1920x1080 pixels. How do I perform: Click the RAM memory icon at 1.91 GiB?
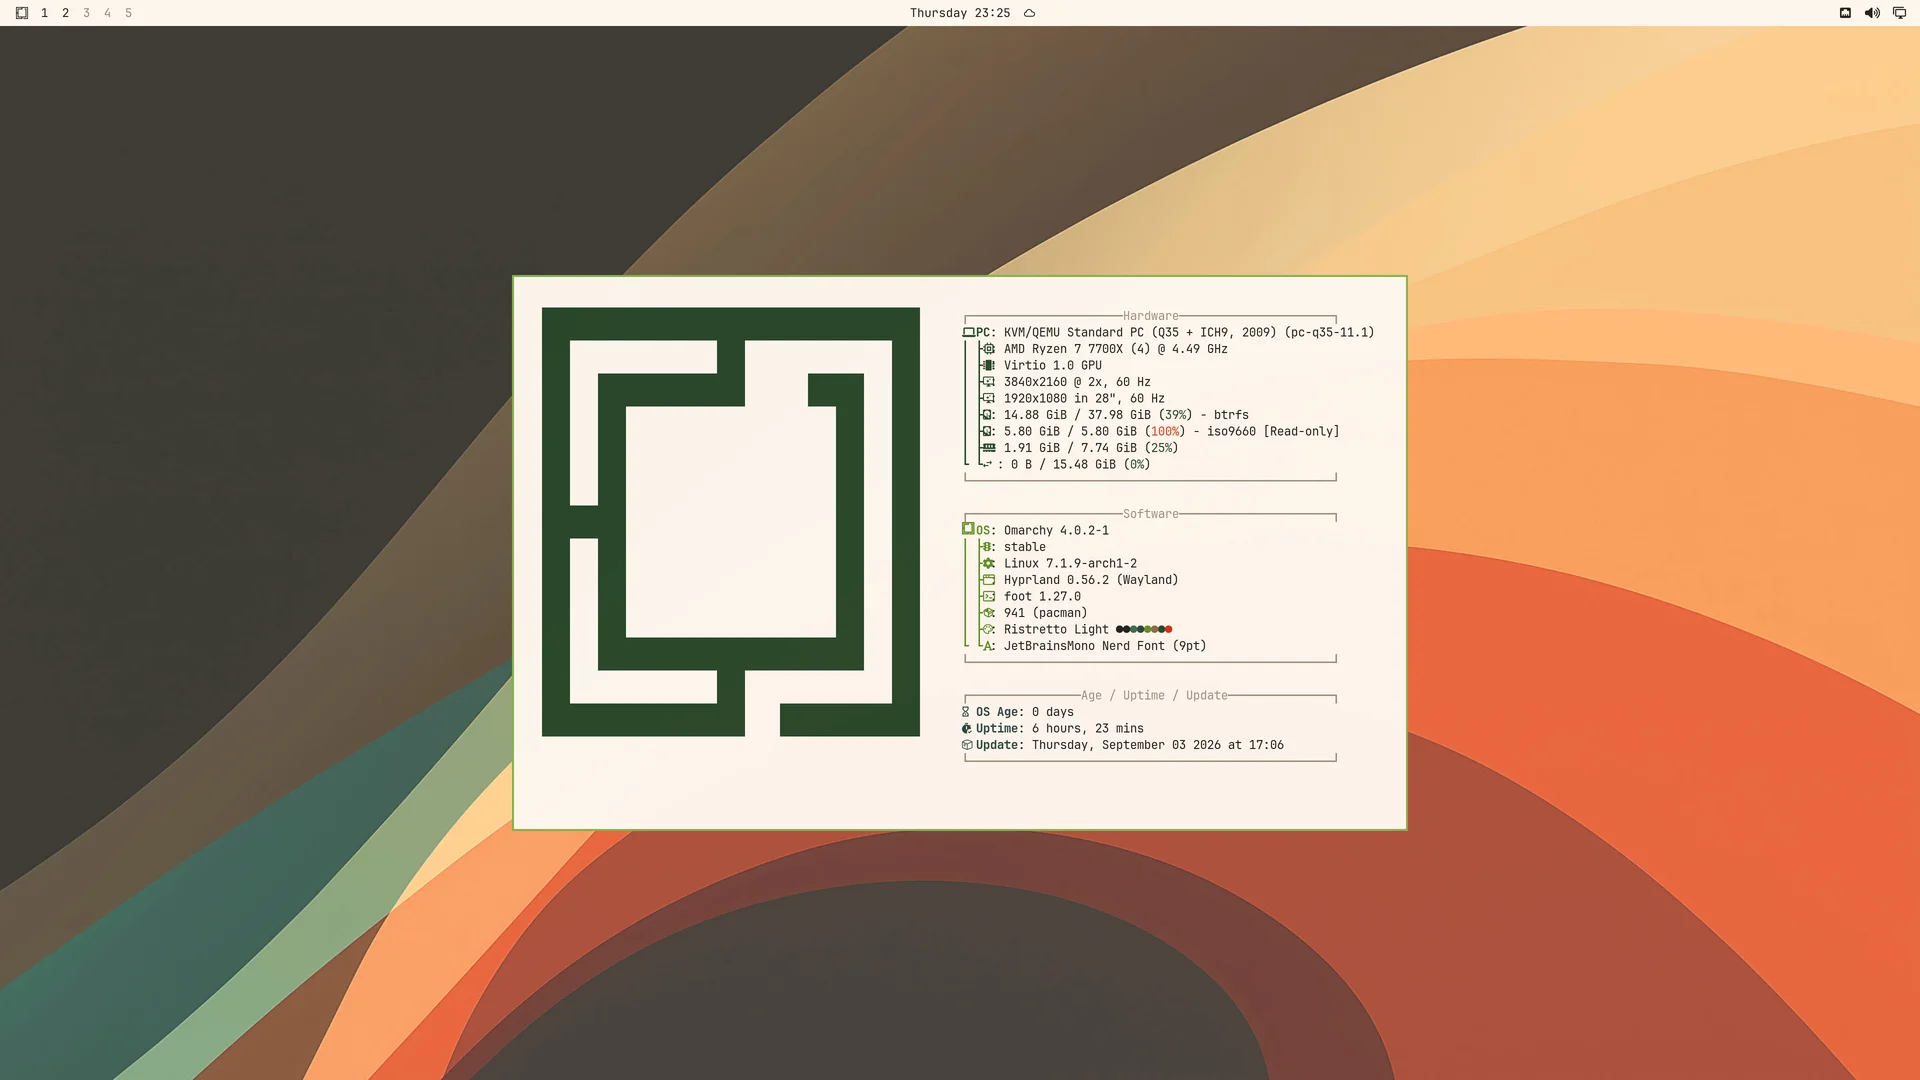click(988, 448)
